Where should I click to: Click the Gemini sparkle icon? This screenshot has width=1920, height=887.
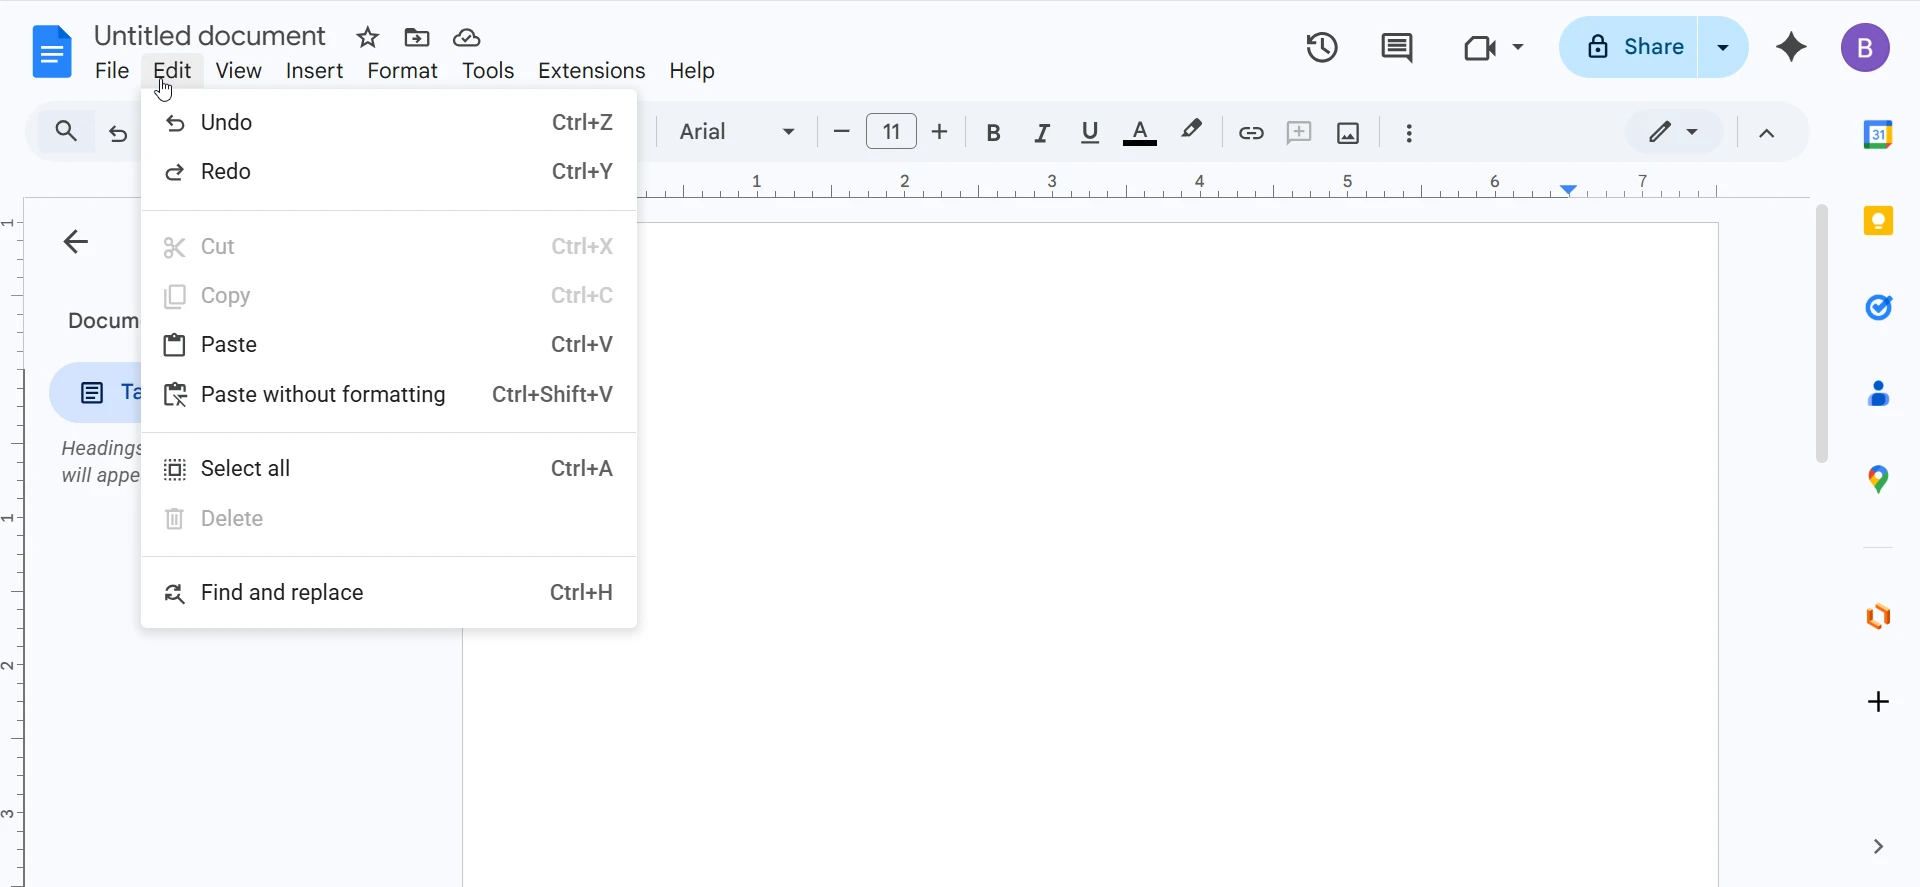(x=1791, y=47)
